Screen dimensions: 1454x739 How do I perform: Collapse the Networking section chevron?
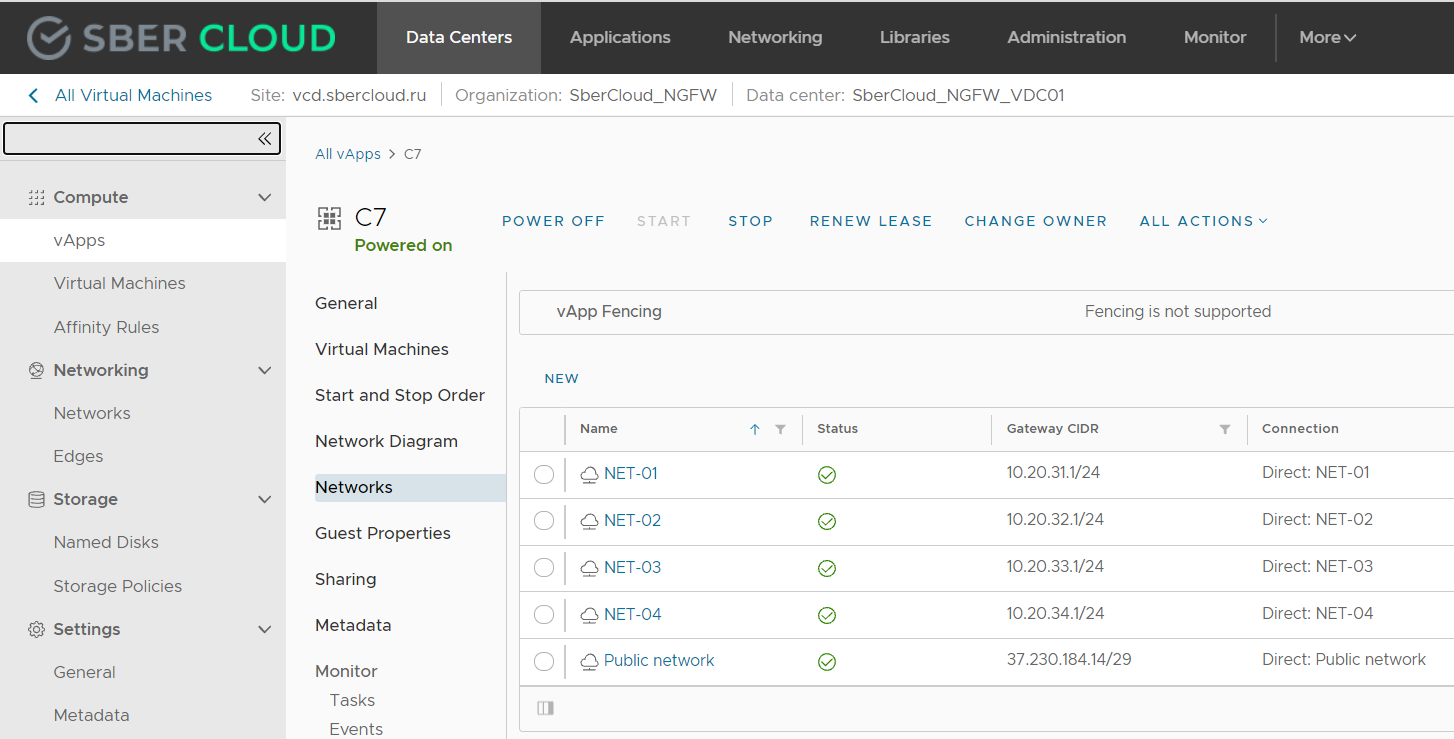265,371
